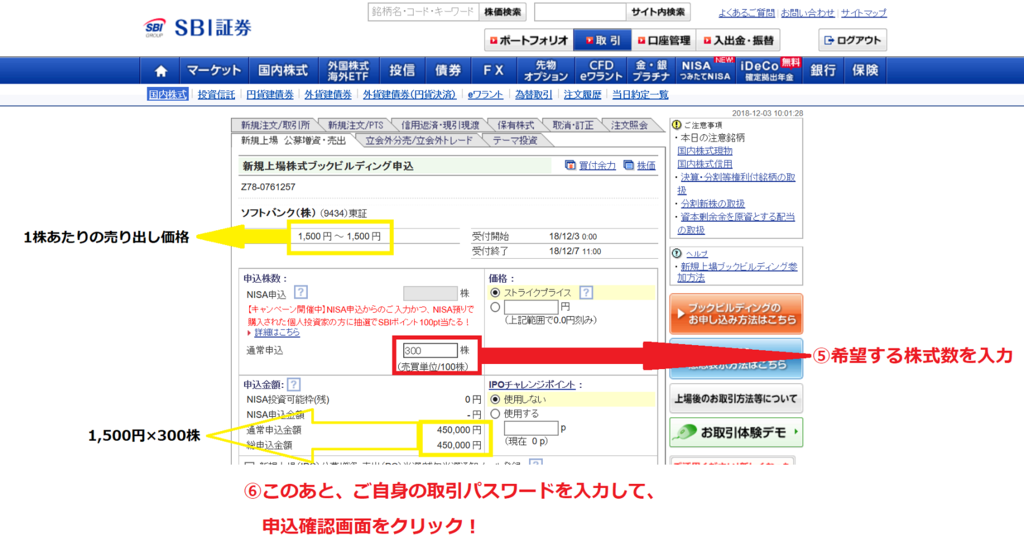Click the SBI証券 logo
This screenshot has height=551, width=1024.
199,27
